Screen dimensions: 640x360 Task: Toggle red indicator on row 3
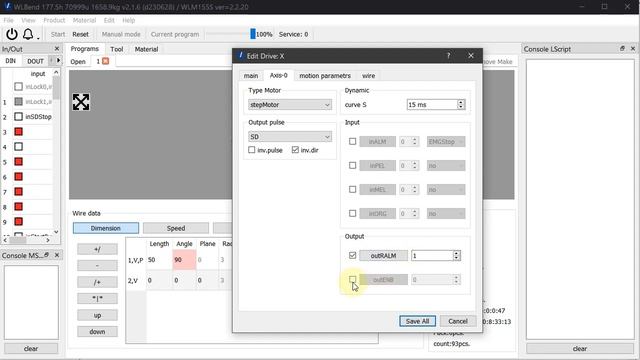pos(18,131)
